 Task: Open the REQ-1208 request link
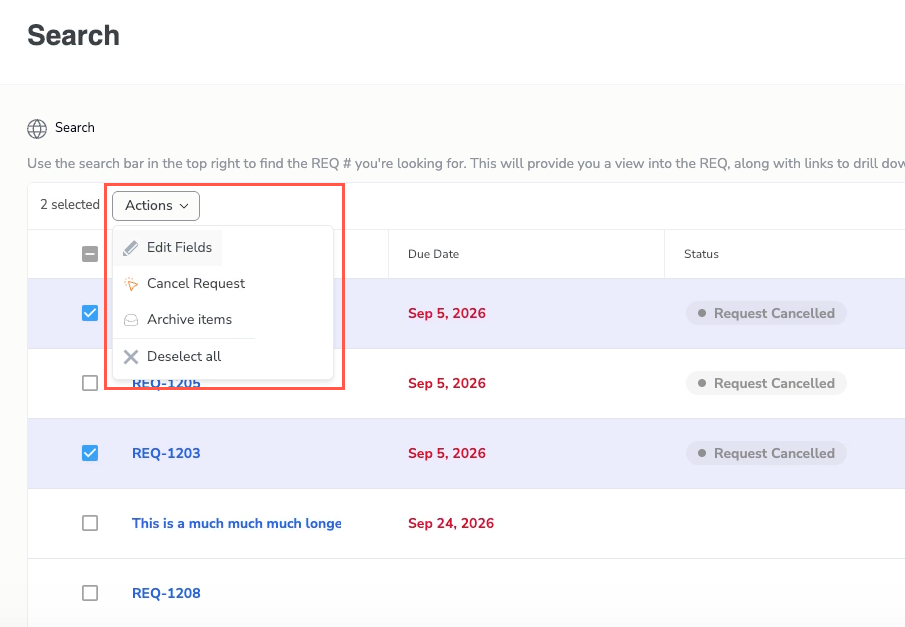coord(166,593)
